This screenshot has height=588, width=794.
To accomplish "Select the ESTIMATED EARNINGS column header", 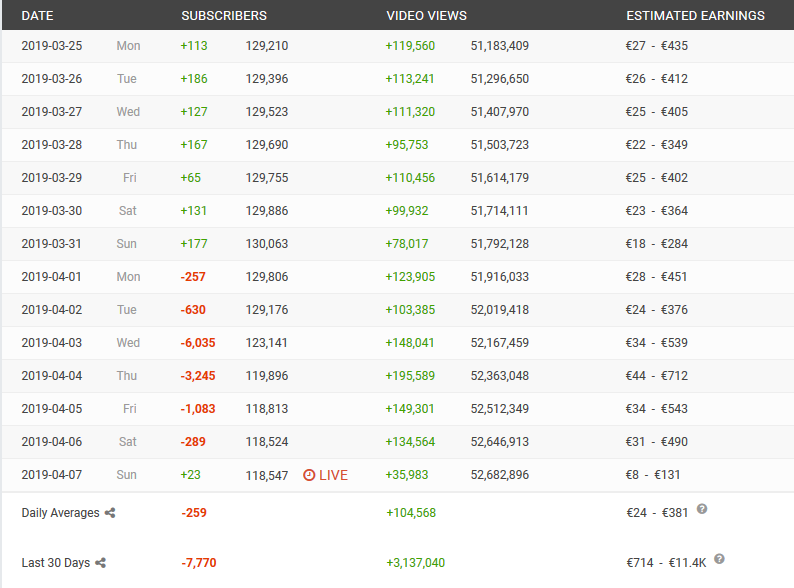I will (x=695, y=16).
